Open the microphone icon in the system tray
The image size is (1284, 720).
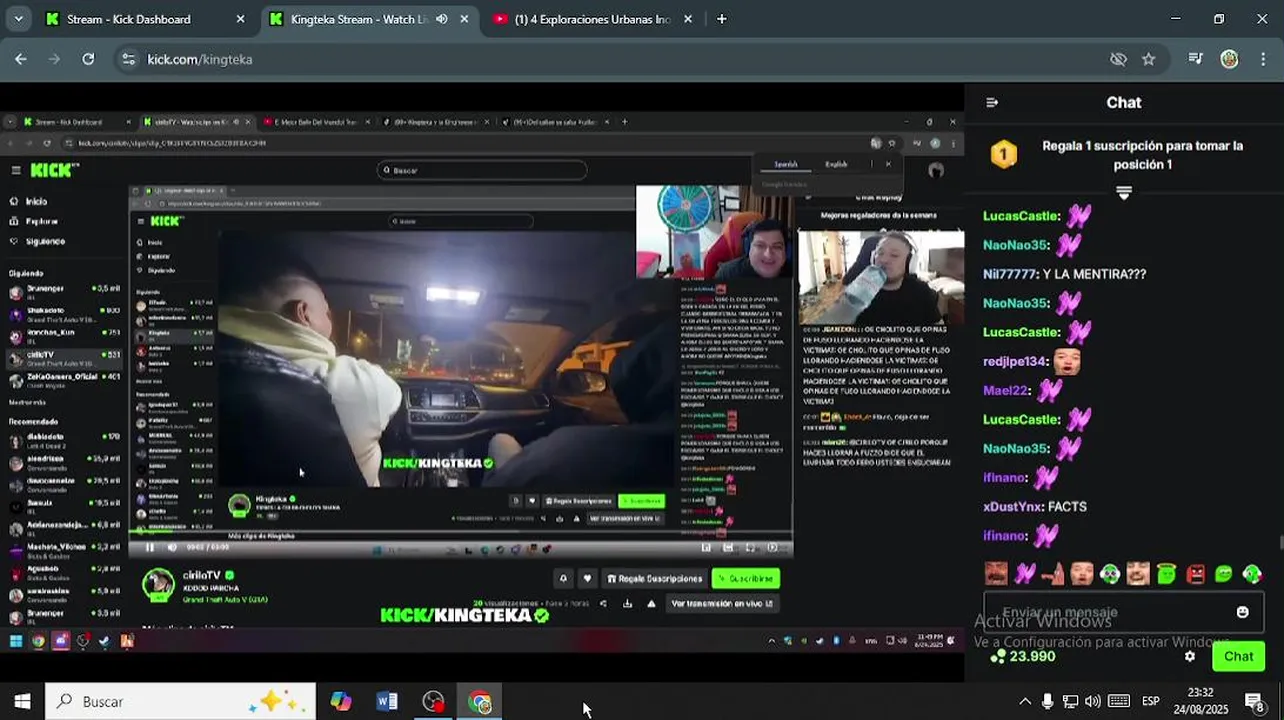click(1047, 702)
